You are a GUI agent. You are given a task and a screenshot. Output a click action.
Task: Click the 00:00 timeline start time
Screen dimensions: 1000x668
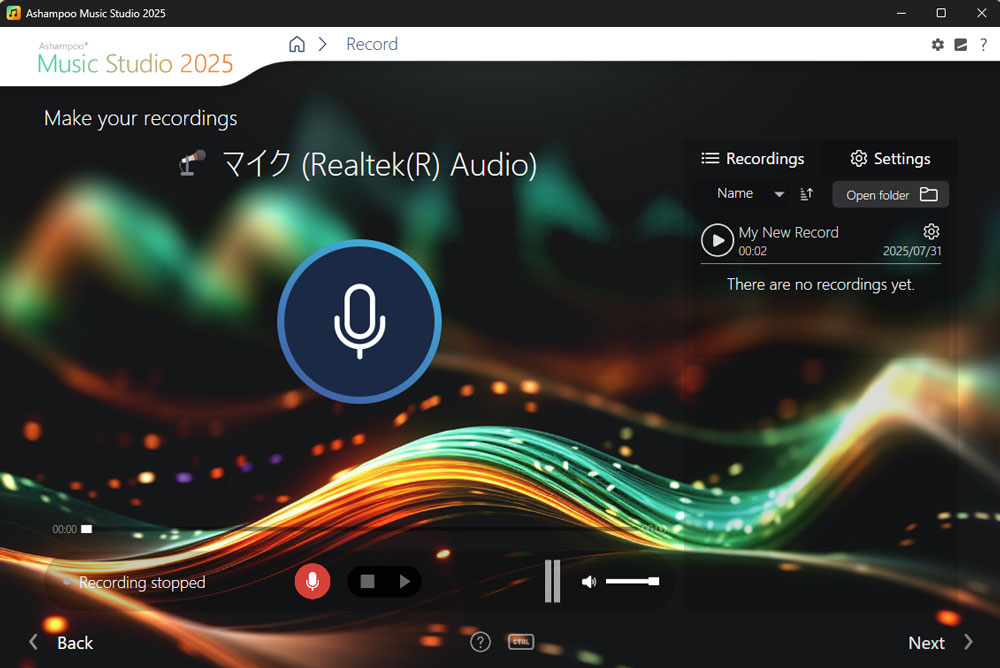click(x=64, y=529)
